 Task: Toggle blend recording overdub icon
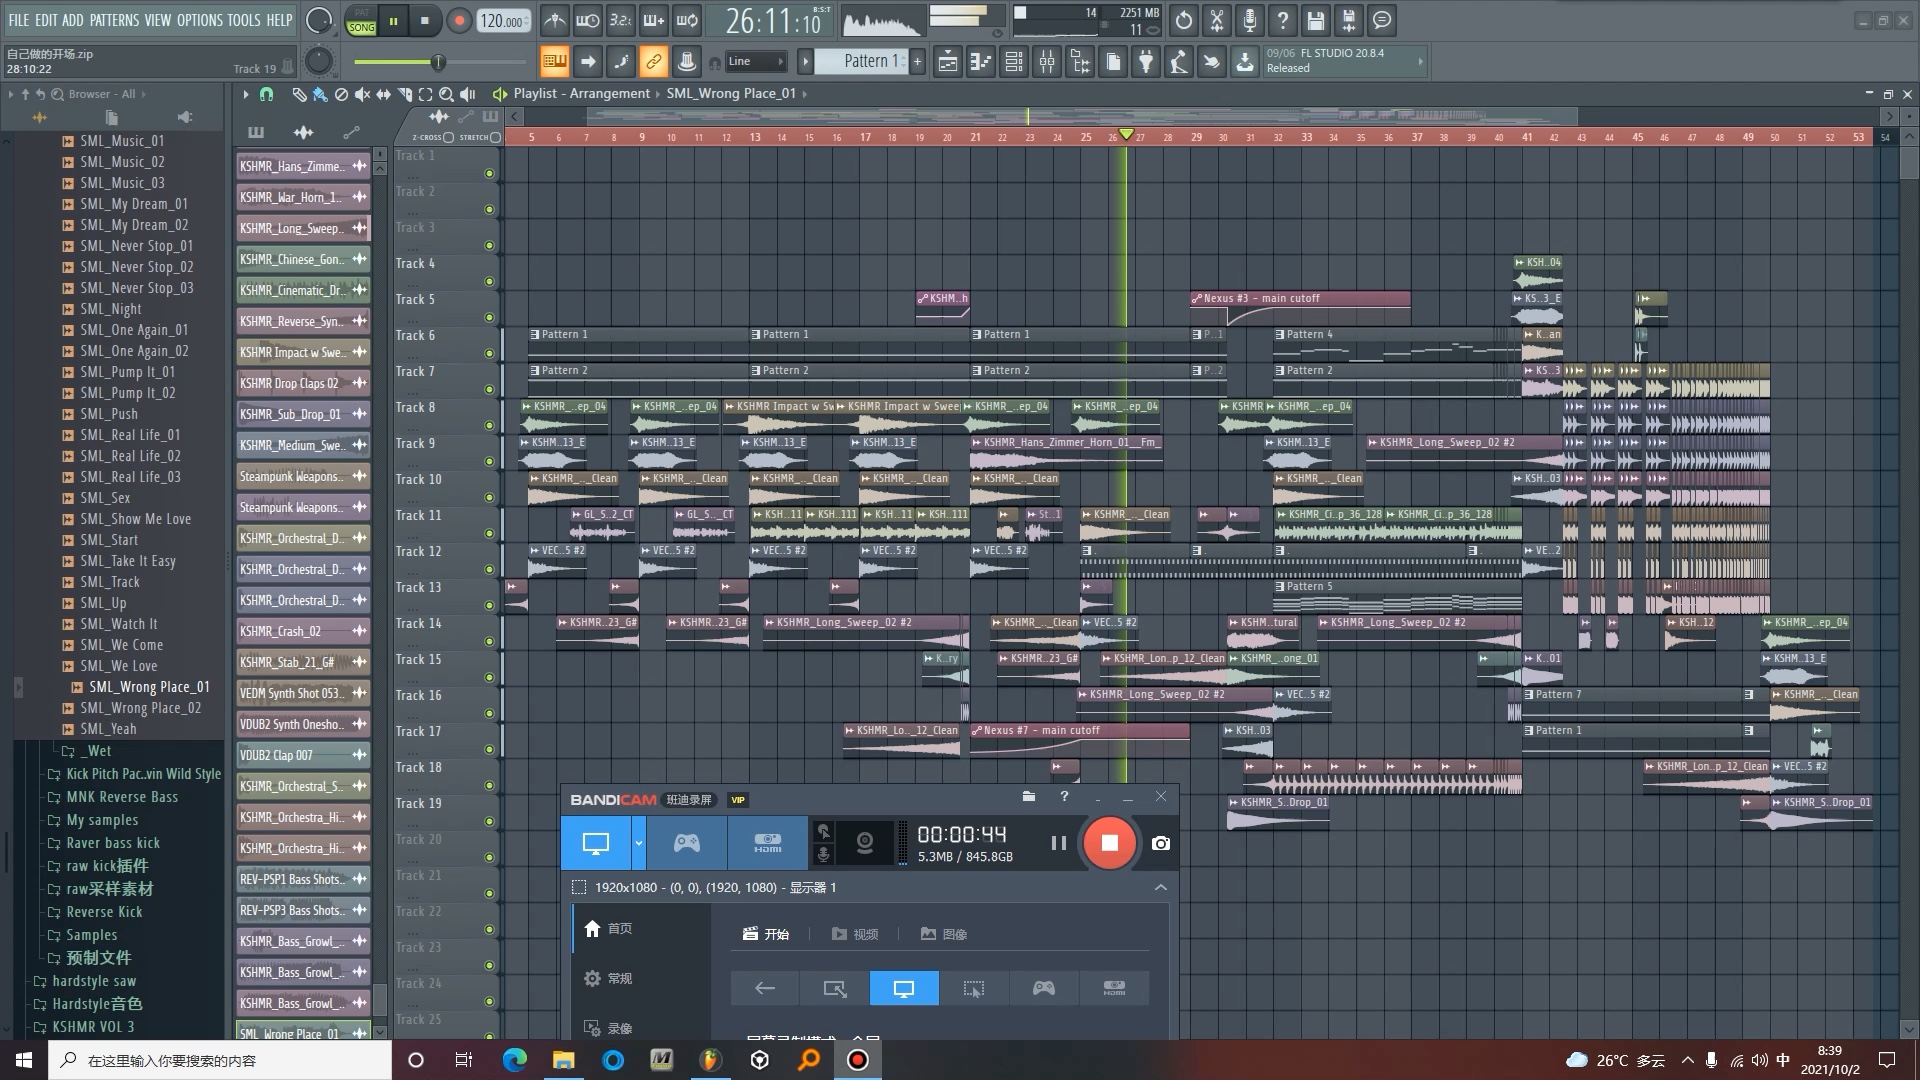click(654, 20)
